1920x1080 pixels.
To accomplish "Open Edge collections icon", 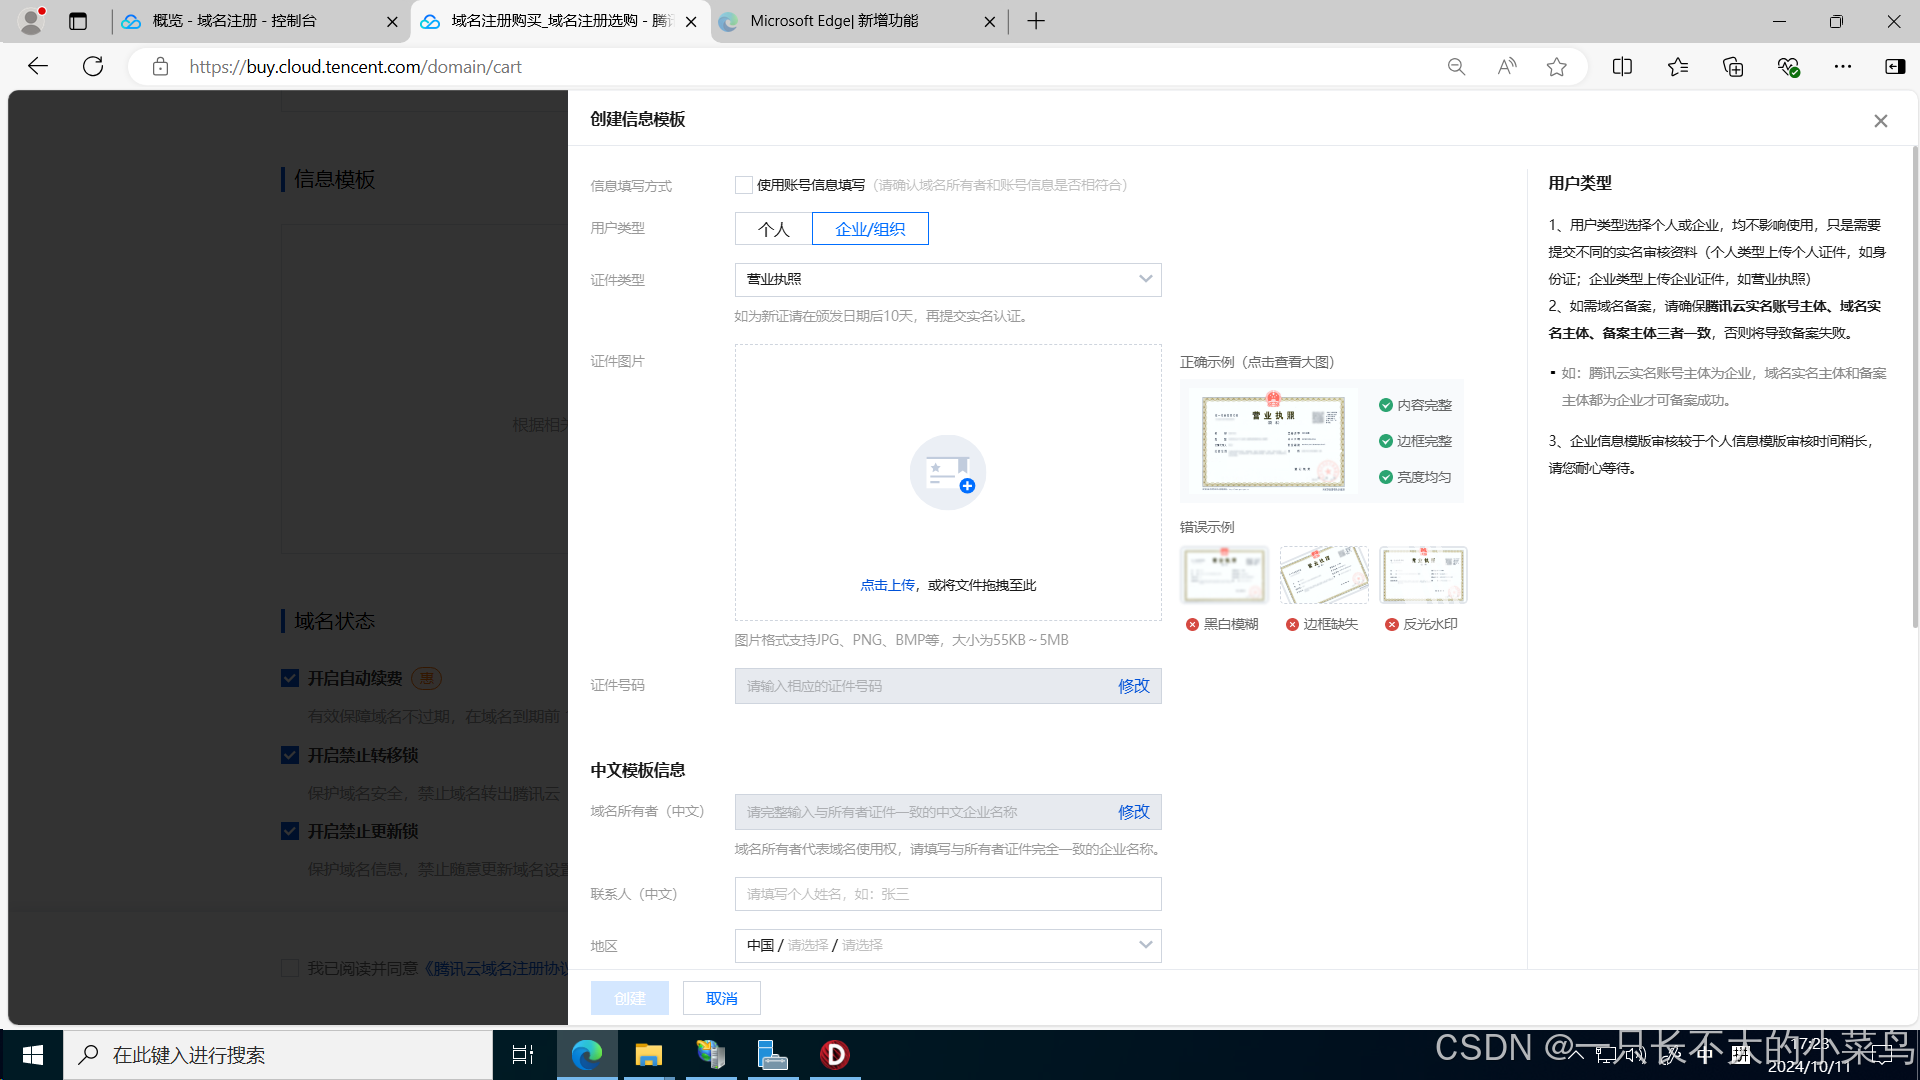I will coord(1733,67).
